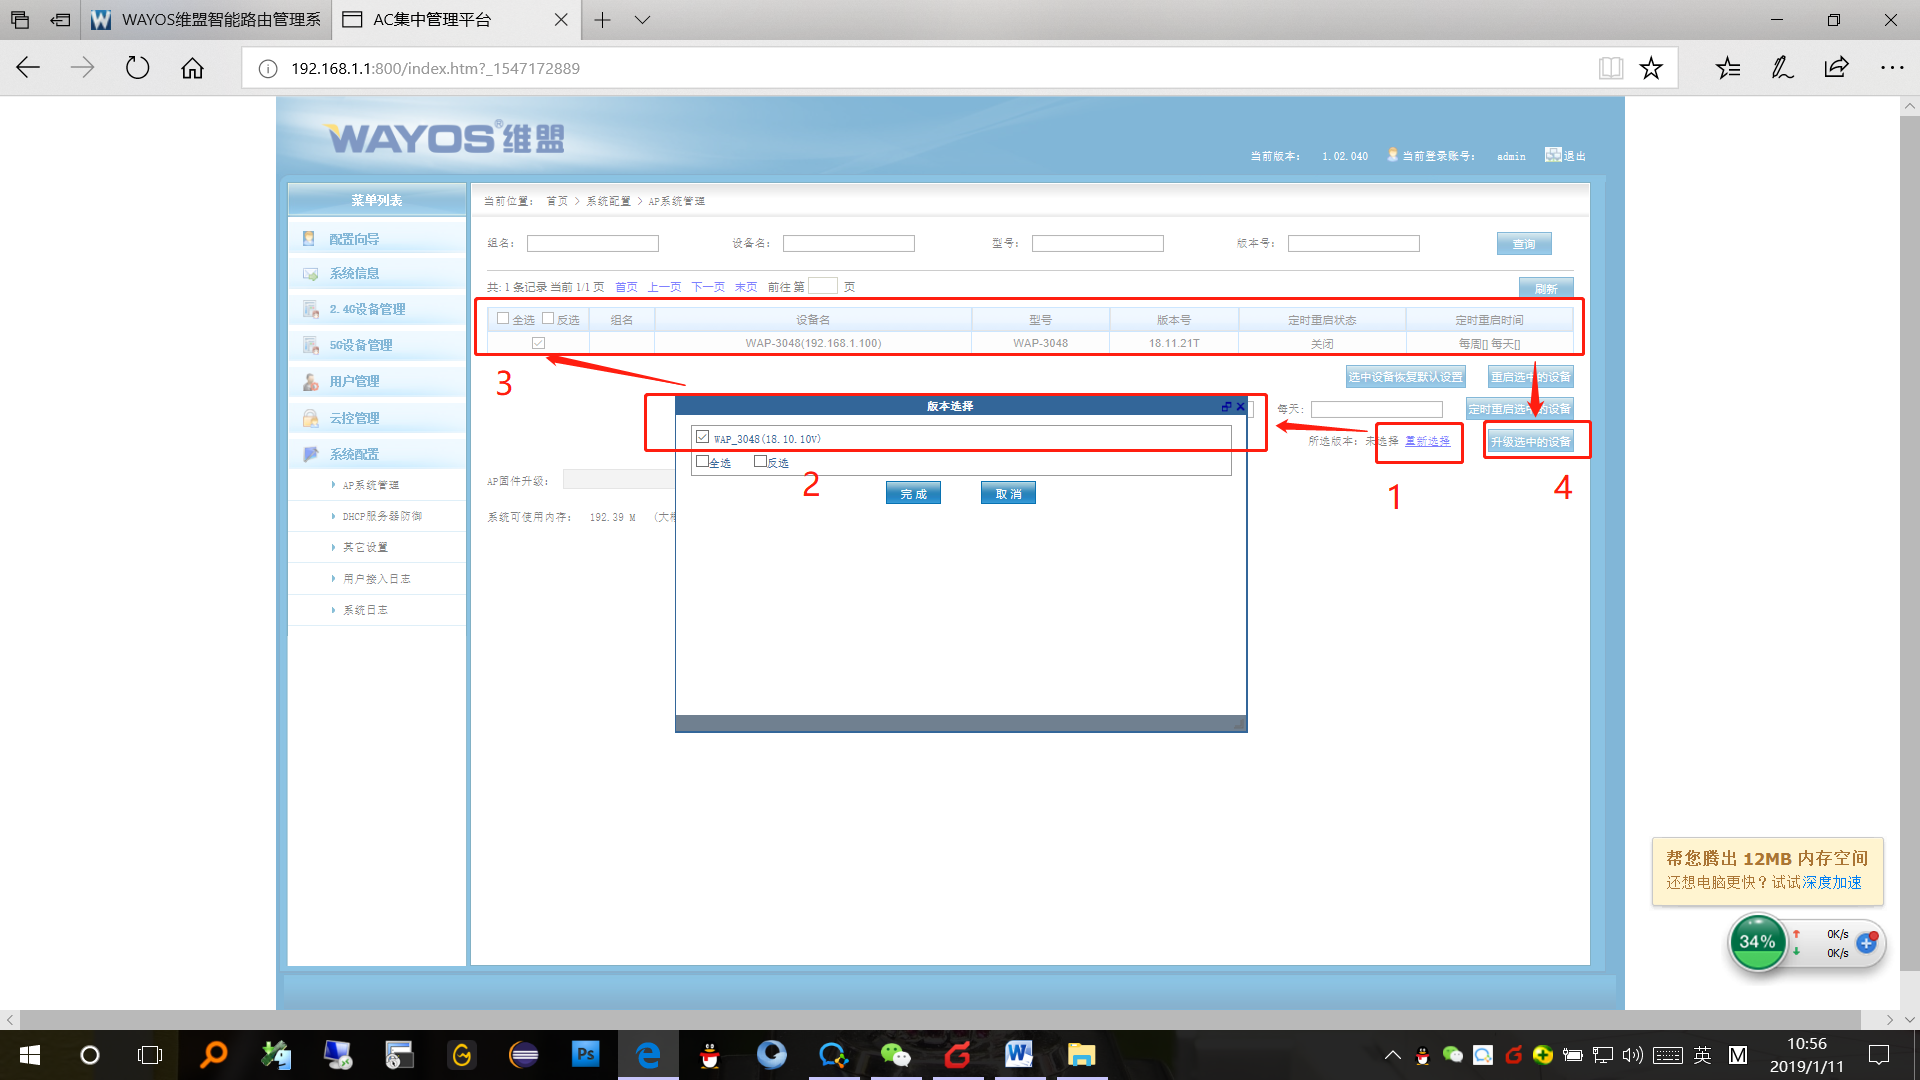Focus the 型号 filter input
Image resolution: width=1920 pixels, height=1080 pixels.
(x=1098, y=243)
